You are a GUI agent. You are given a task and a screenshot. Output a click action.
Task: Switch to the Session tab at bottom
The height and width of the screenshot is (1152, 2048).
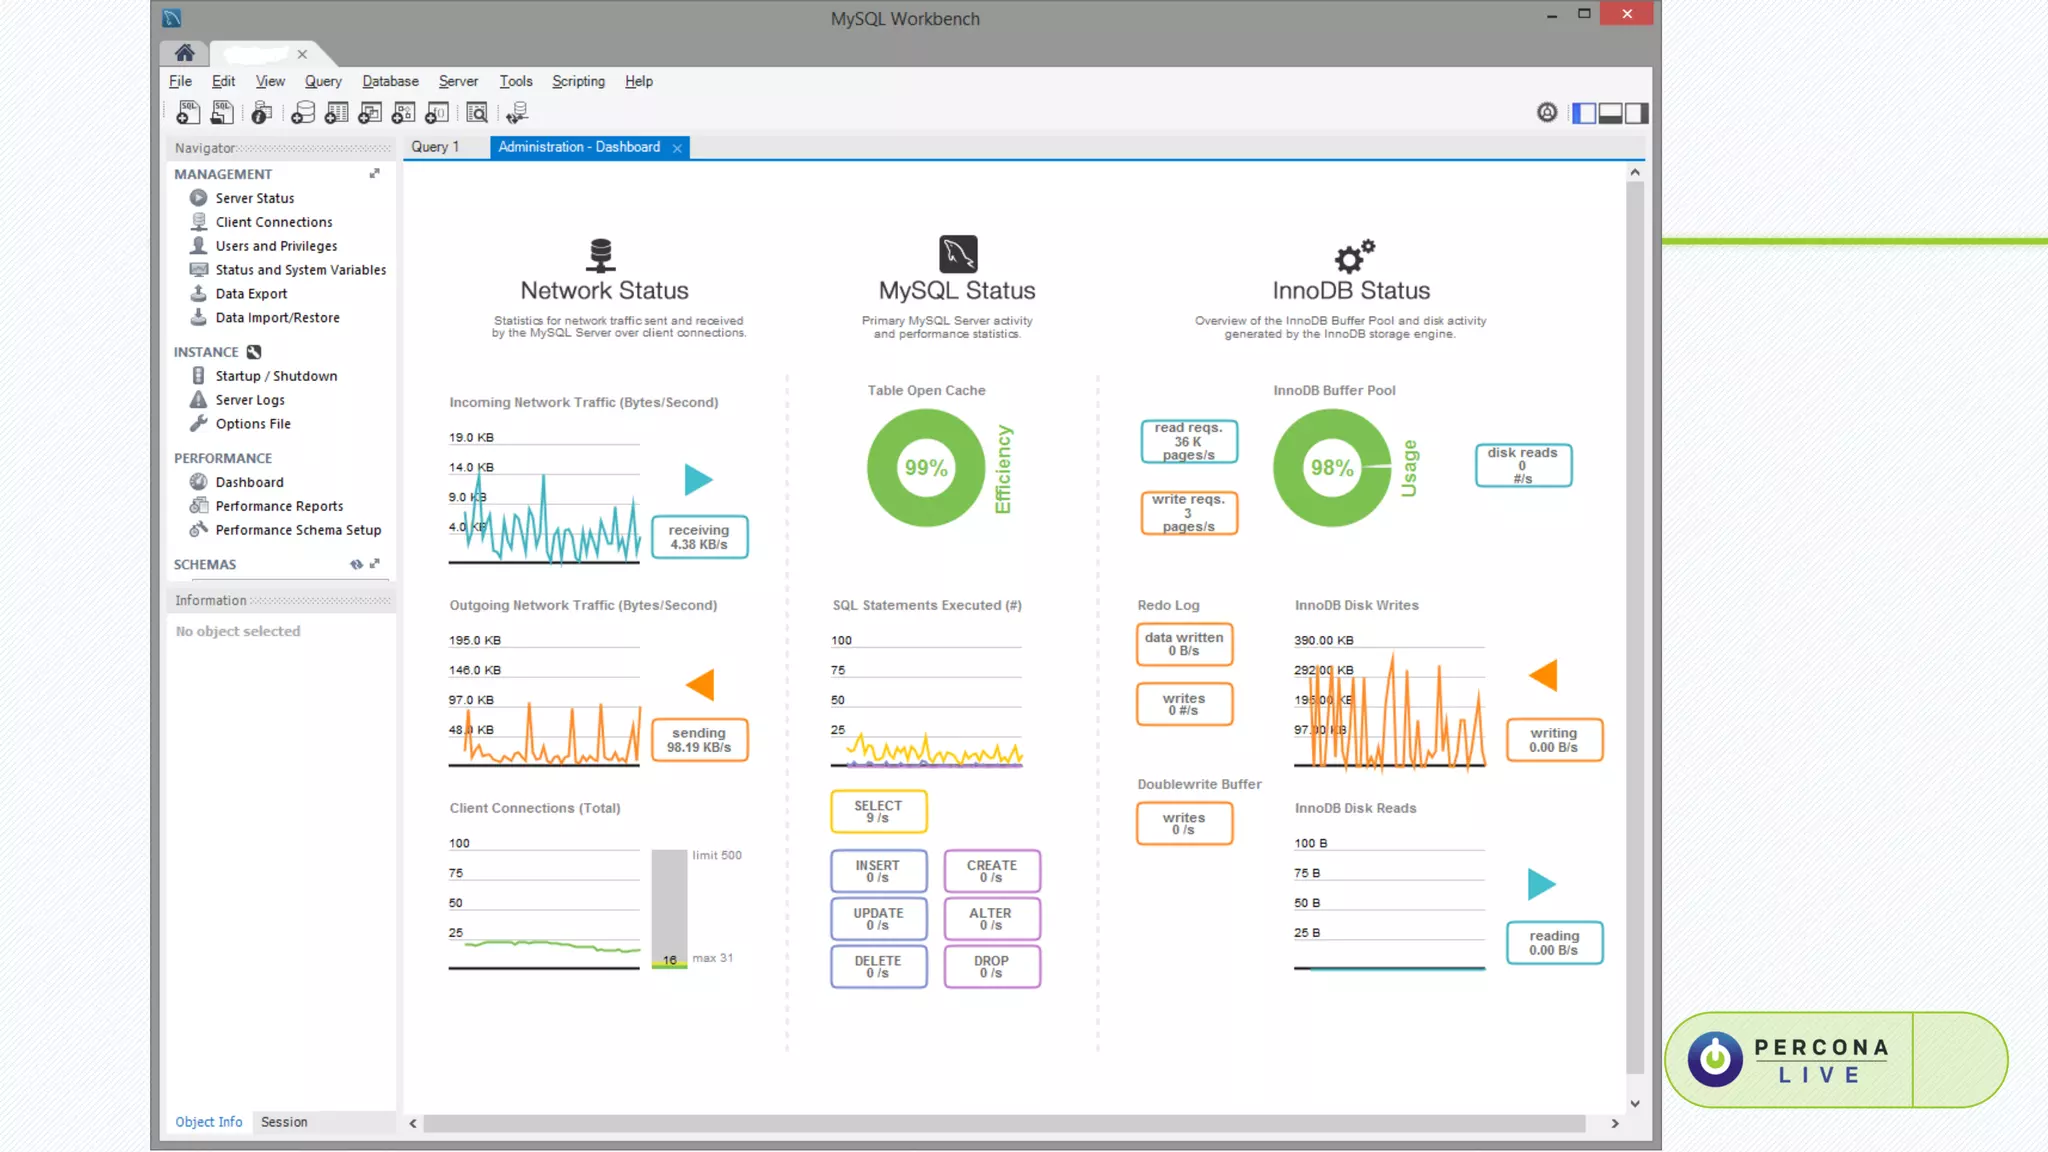pyautogui.click(x=284, y=1122)
